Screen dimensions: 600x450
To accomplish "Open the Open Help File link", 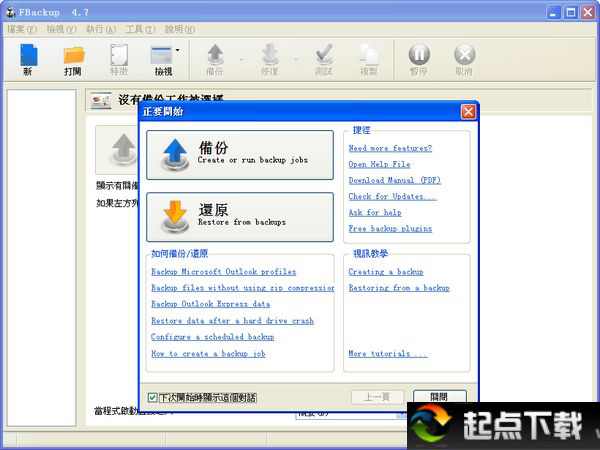I will (380, 164).
